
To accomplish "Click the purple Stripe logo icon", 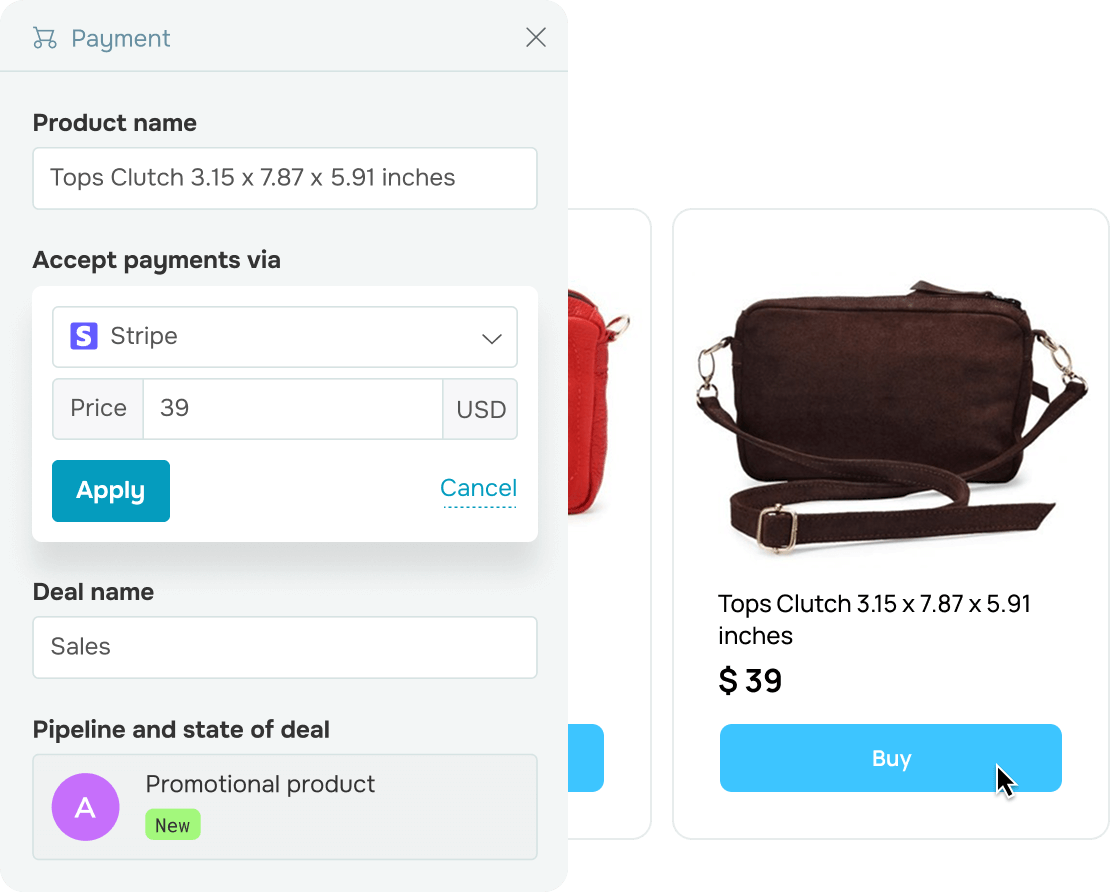I will (85, 337).
